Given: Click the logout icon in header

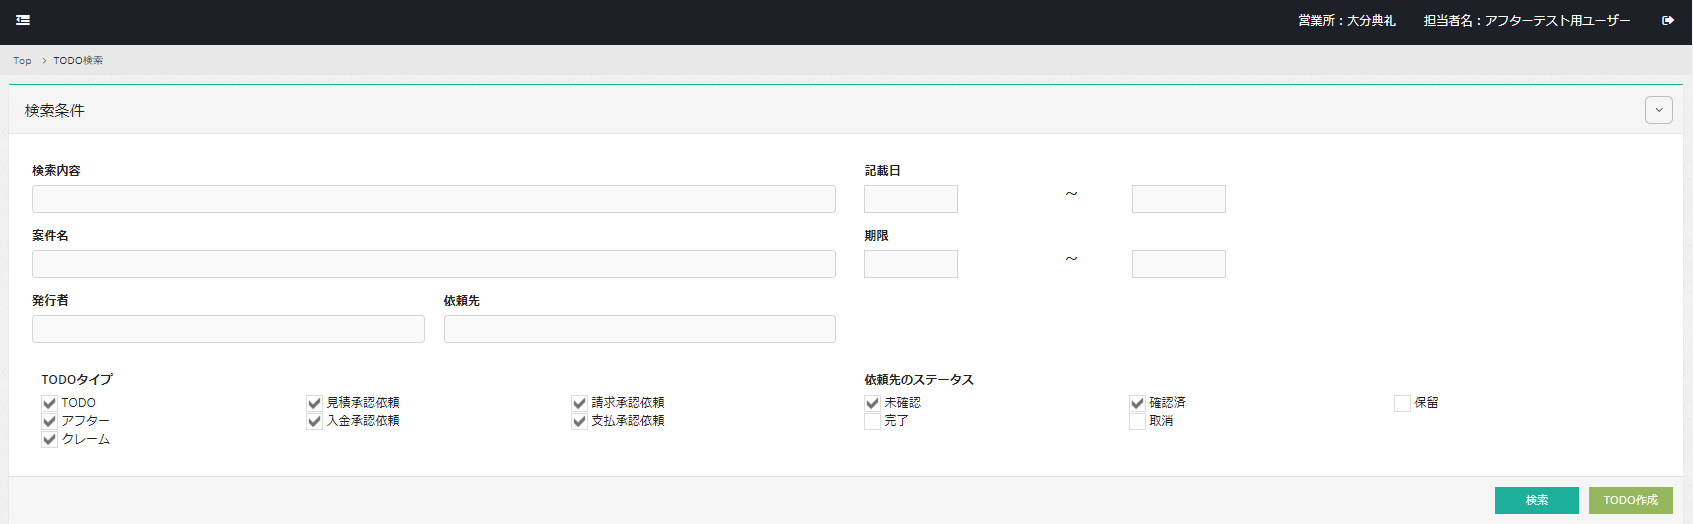Looking at the screenshot, I should (x=1668, y=20).
